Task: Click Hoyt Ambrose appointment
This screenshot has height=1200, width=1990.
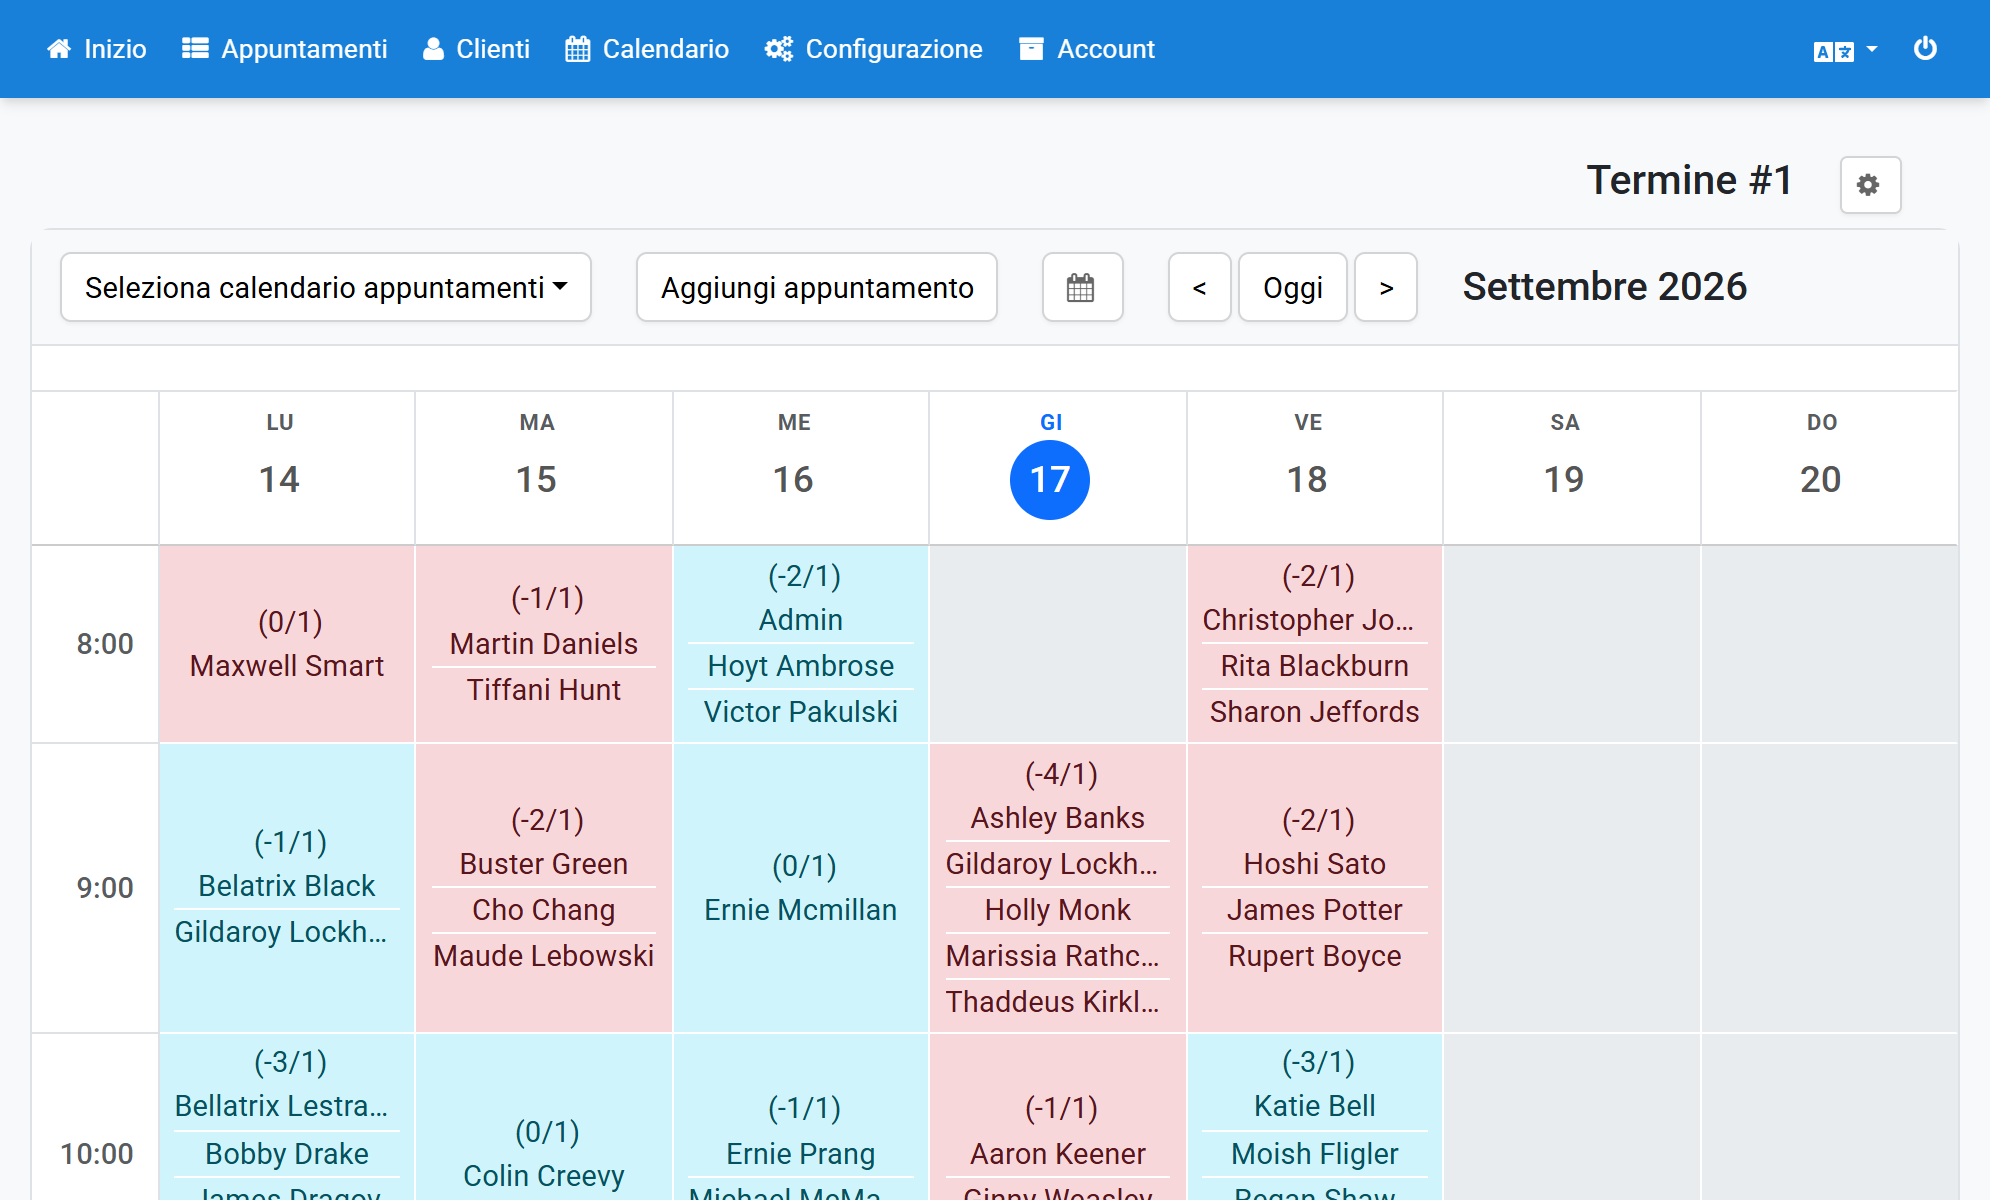Action: click(801, 666)
